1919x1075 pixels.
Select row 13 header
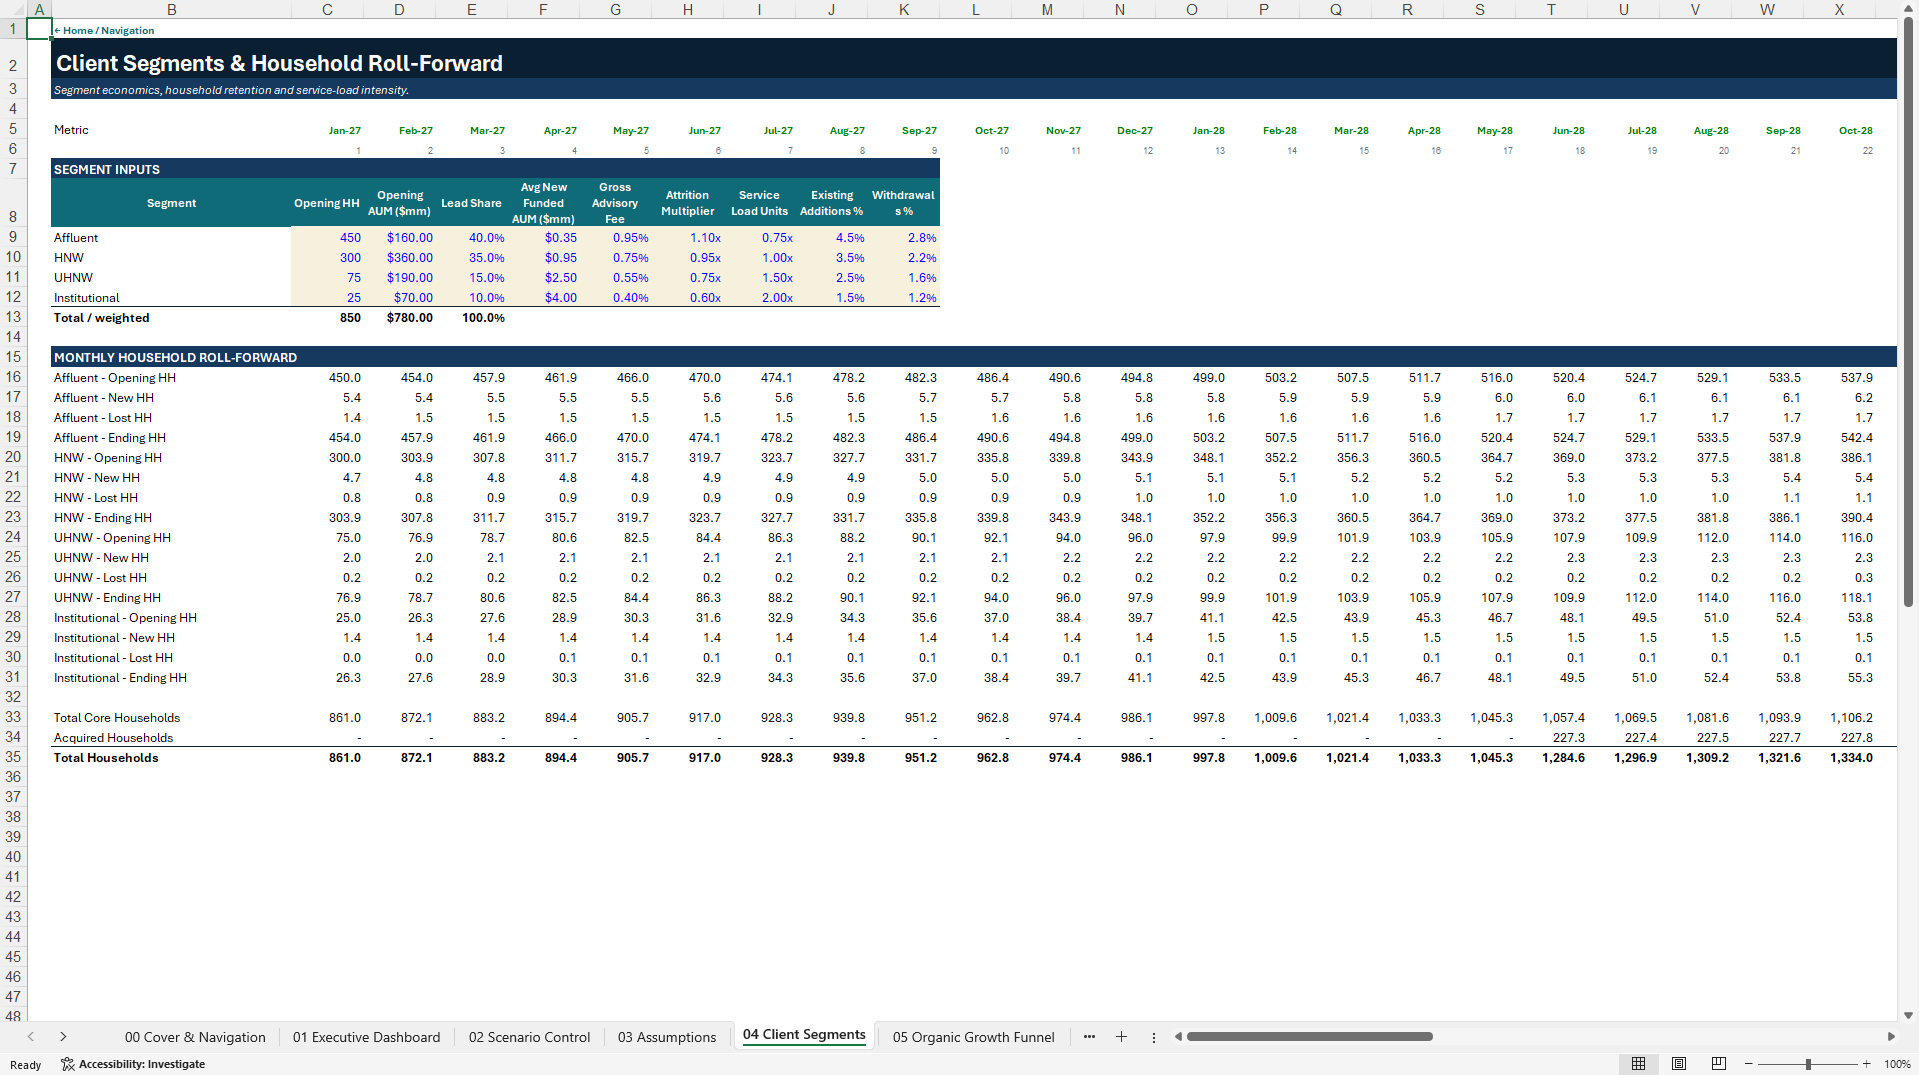coord(13,317)
